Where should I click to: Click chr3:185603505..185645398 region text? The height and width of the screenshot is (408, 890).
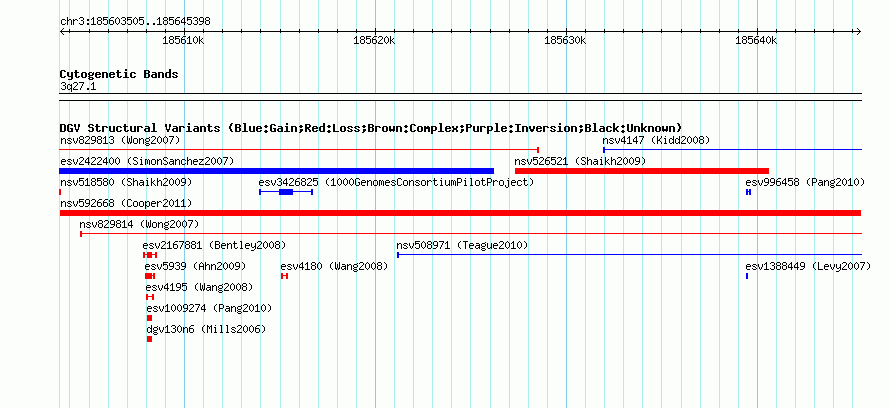135,22
